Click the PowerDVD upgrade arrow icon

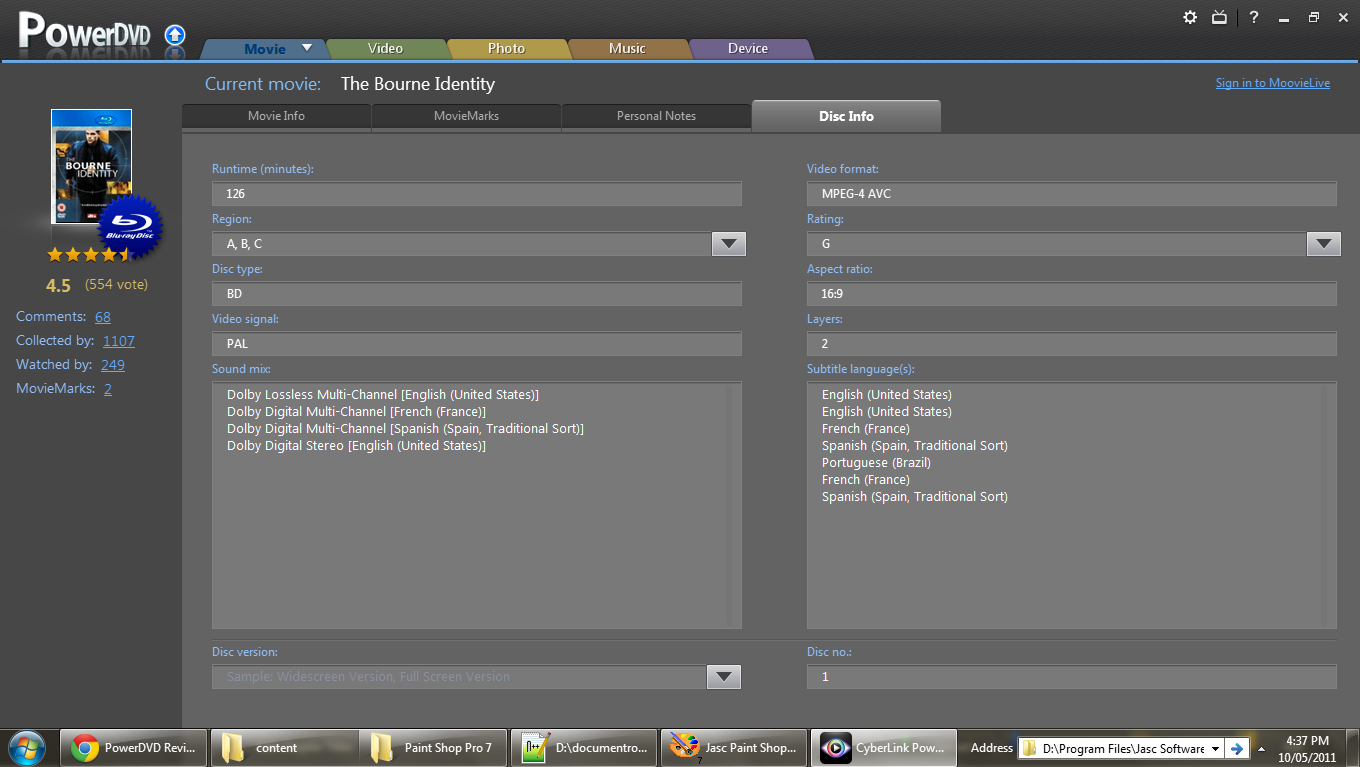coord(175,35)
